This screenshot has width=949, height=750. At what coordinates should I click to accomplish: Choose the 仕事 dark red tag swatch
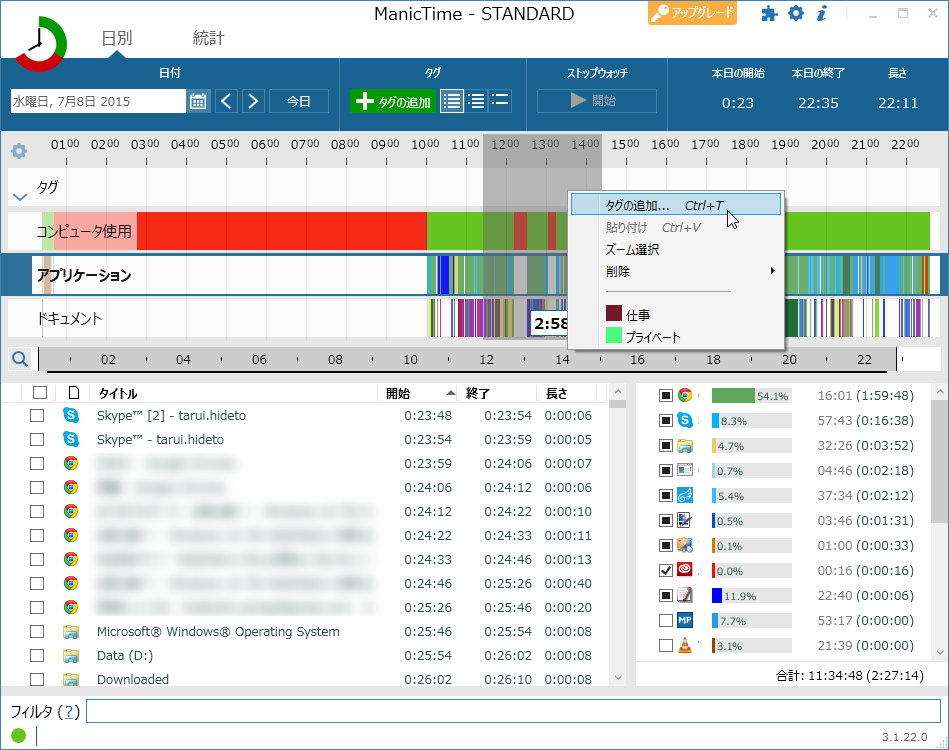tap(614, 314)
